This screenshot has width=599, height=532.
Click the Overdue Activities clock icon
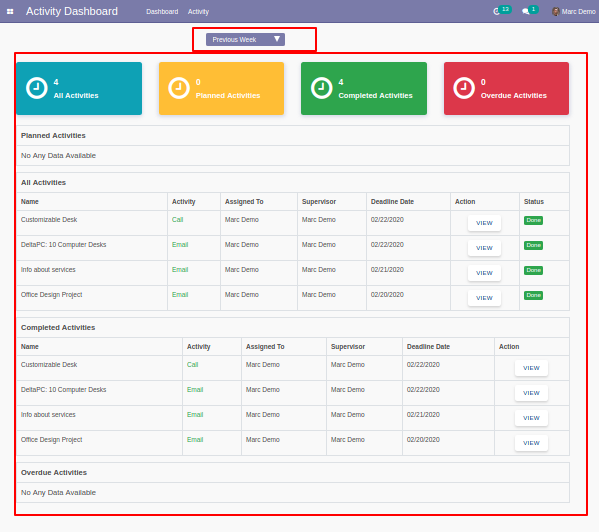click(x=464, y=88)
